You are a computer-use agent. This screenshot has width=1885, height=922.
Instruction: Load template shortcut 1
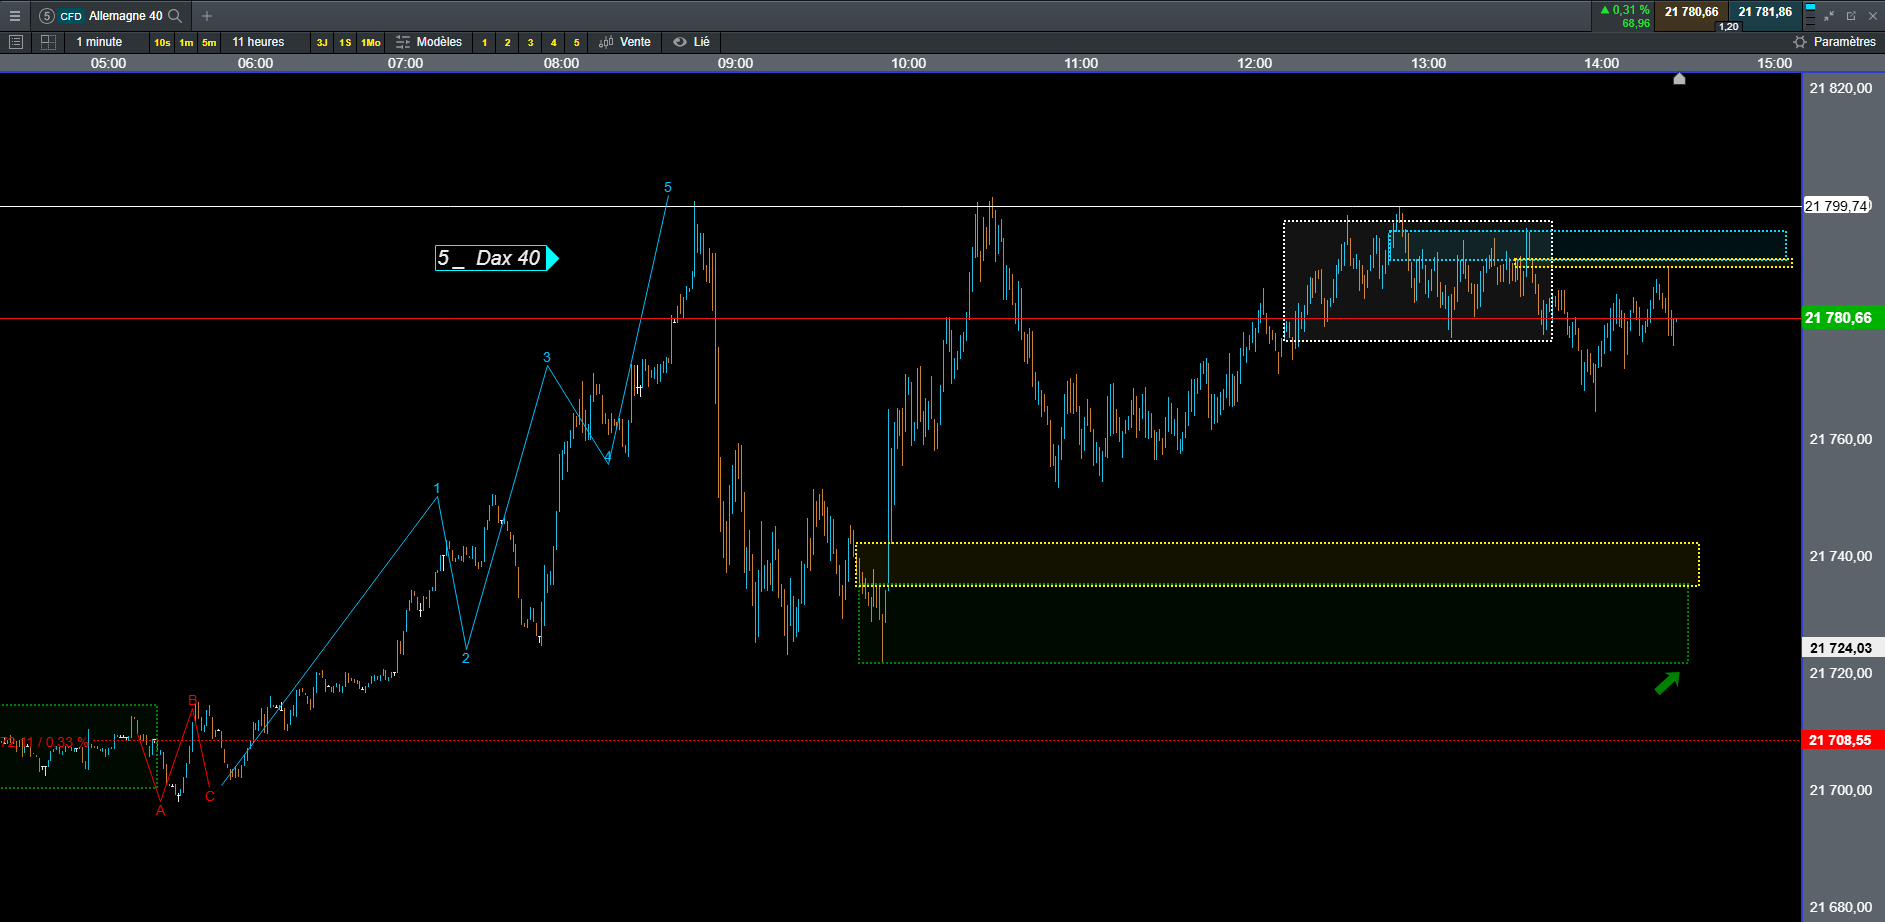point(485,42)
